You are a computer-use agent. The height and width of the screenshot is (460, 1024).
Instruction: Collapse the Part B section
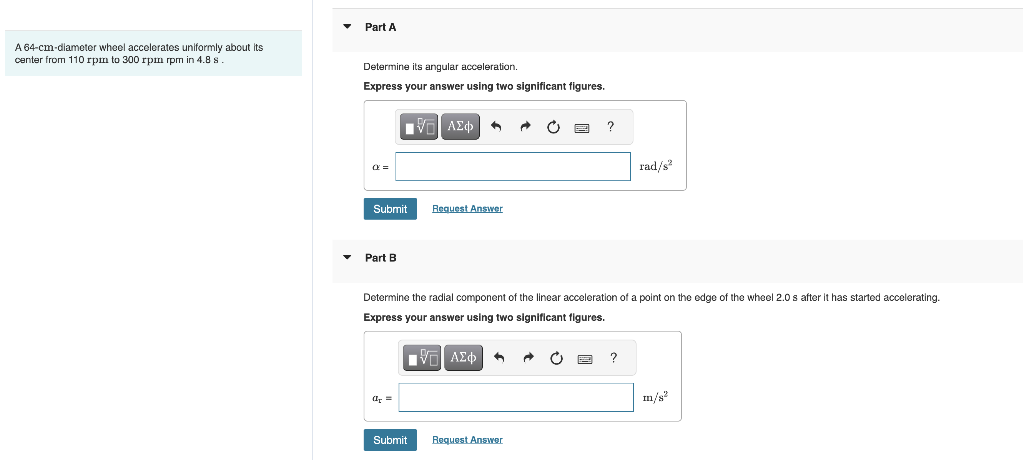point(347,258)
